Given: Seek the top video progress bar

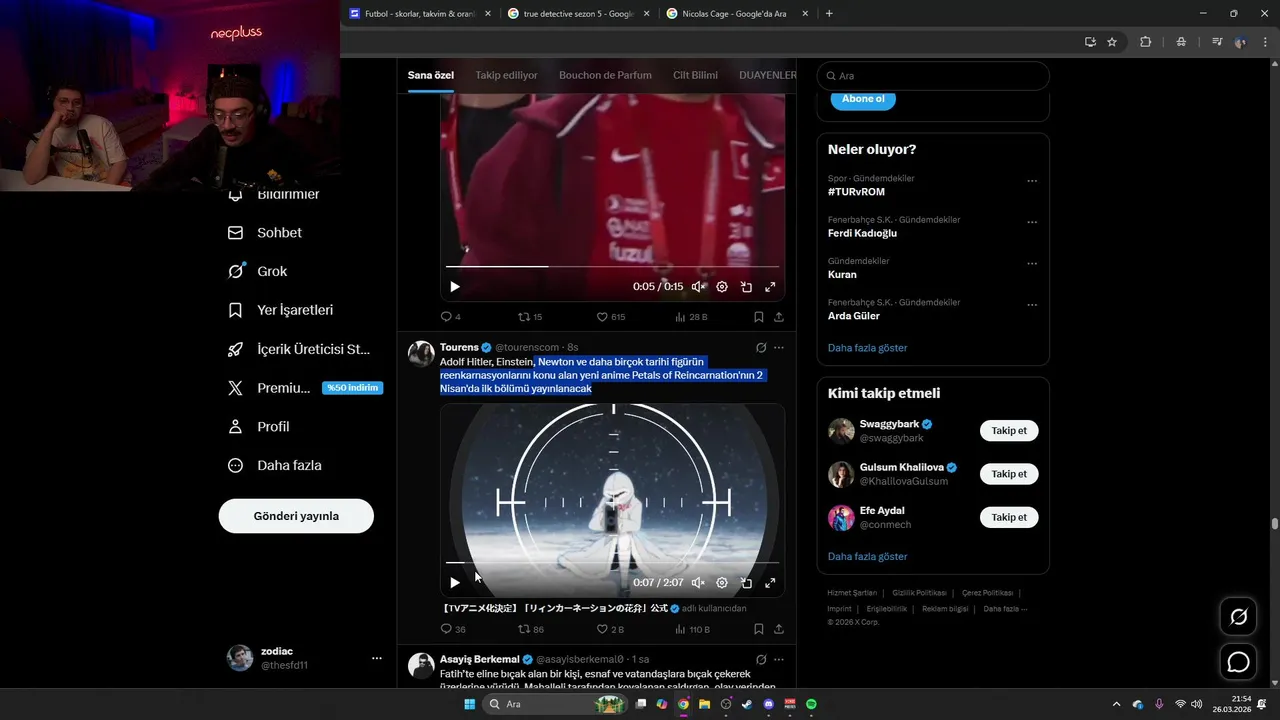Looking at the screenshot, I should click(x=612, y=267).
